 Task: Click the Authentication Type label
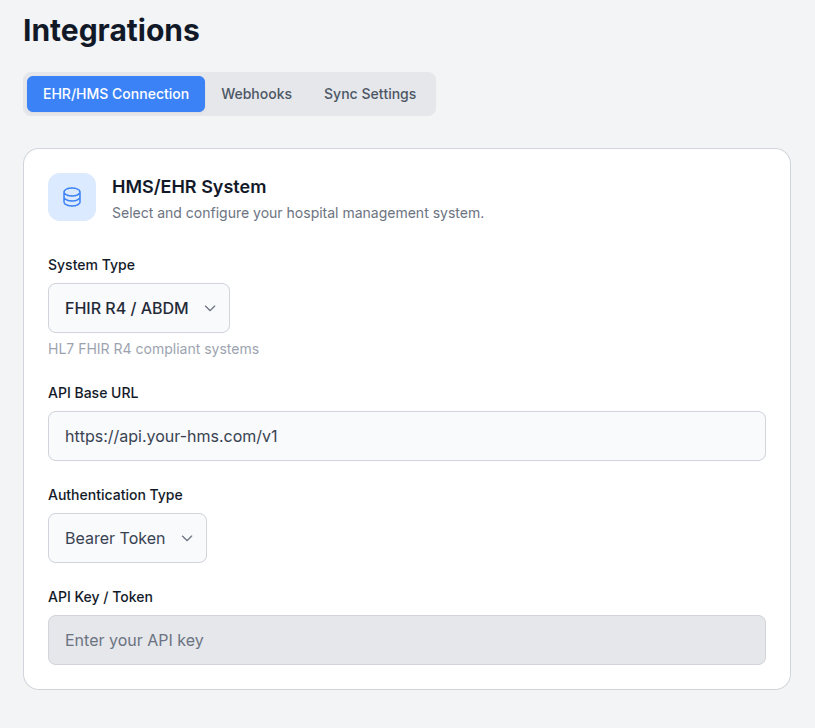click(115, 494)
